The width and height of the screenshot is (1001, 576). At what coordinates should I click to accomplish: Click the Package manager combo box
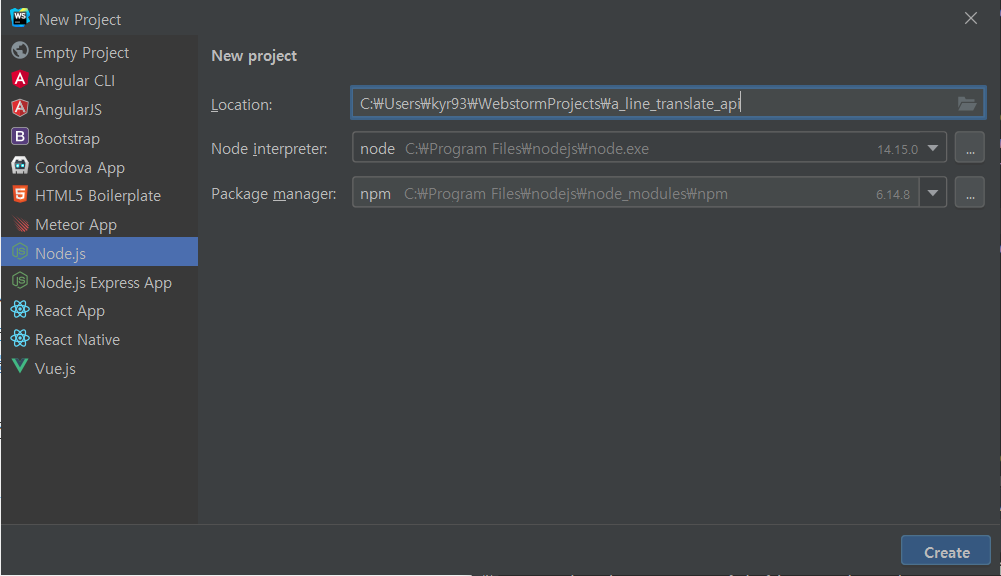coord(649,192)
